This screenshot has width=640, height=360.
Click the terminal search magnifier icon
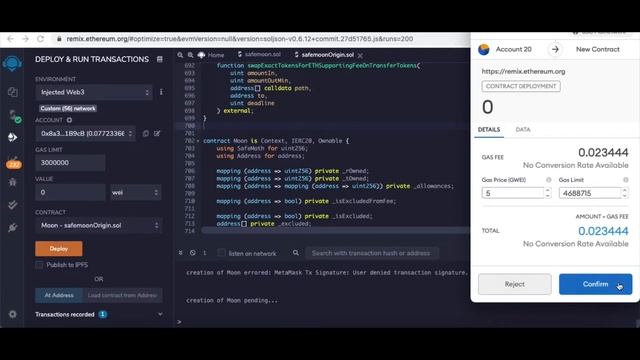296,253
